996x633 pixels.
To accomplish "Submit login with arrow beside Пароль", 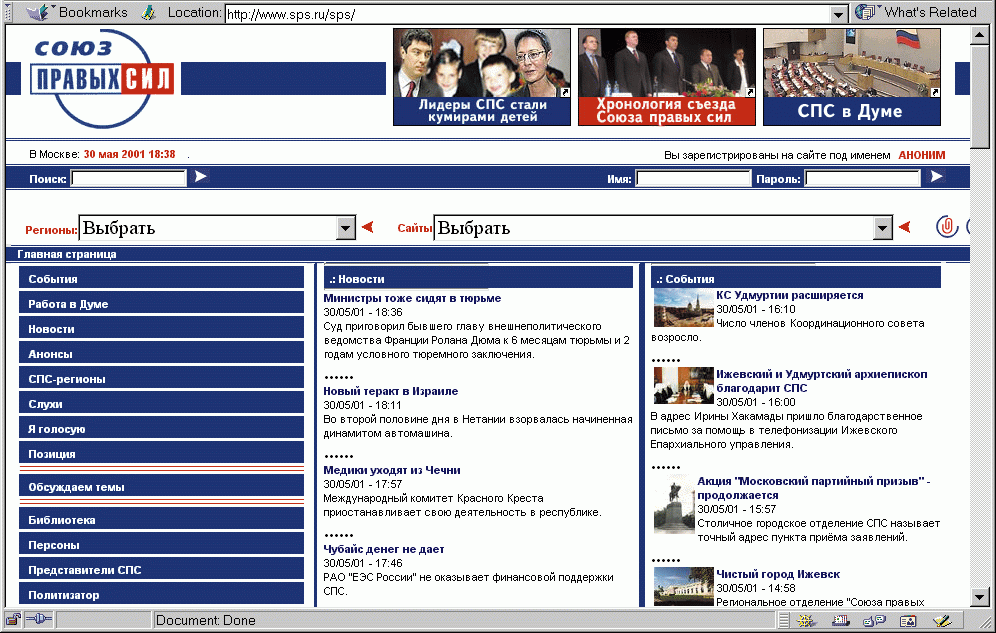I will pyautogui.click(x=936, y=177).
